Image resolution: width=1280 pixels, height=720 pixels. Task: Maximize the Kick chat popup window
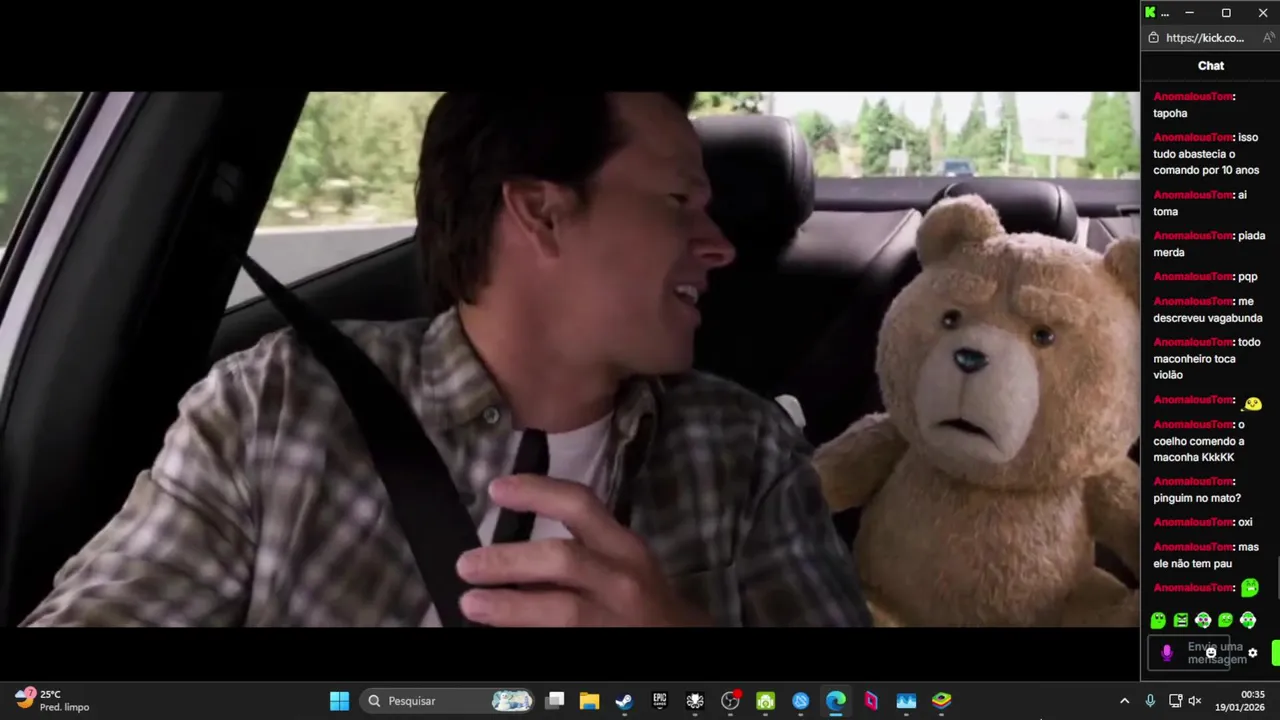point(1226,13)
